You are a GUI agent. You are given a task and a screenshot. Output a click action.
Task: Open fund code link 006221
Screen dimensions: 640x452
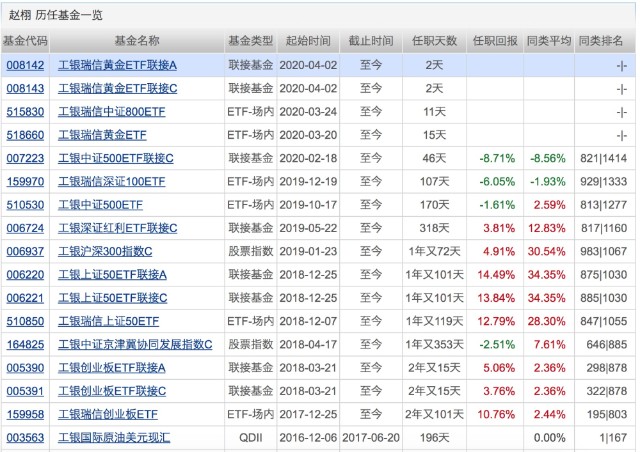[x=25, y=298]
